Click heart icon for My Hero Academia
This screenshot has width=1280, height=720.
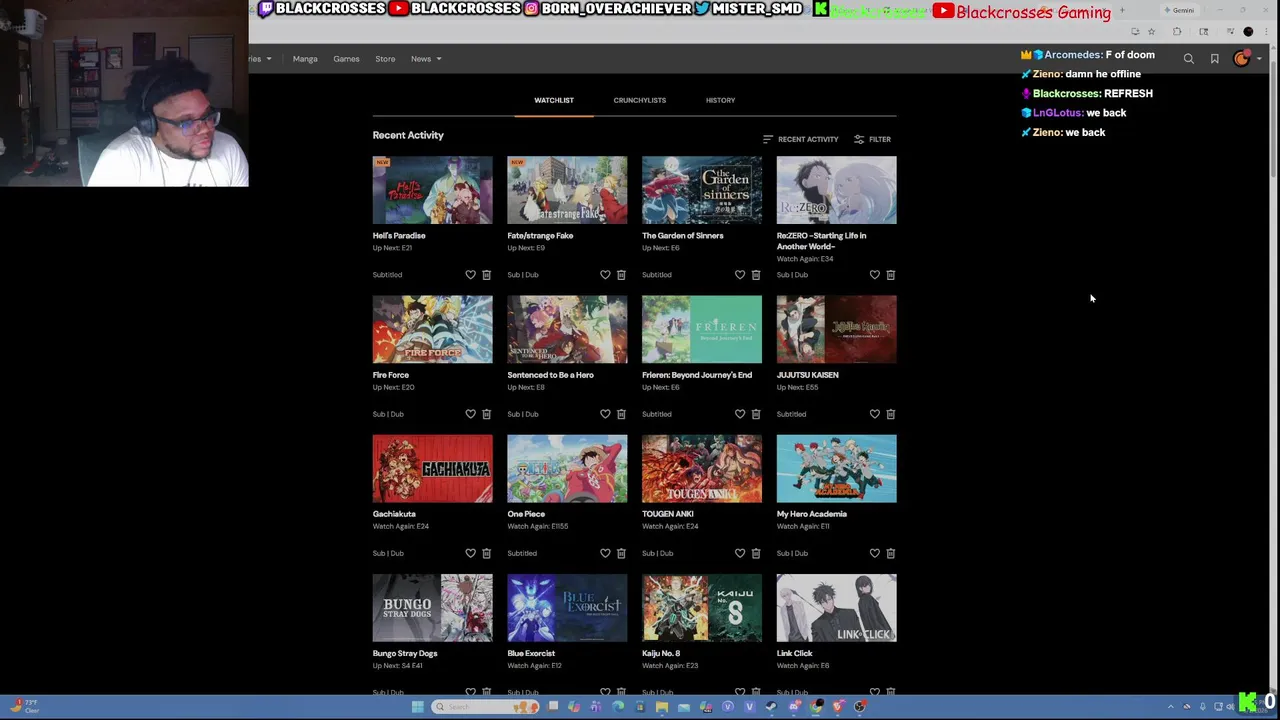click(875, 552)
